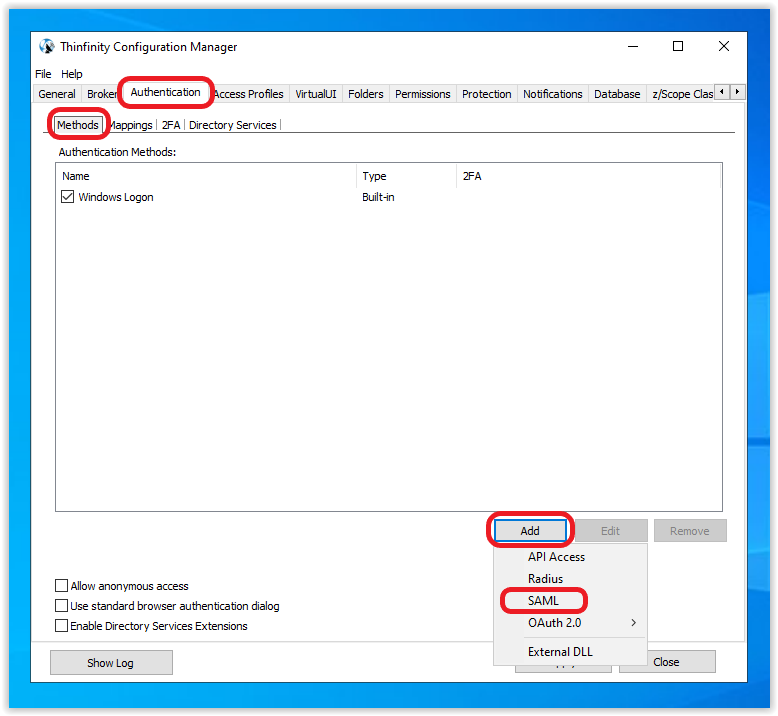778x716 pixels.
Task: Open the Add authentication method dropdown
Action: pos(529,531)
